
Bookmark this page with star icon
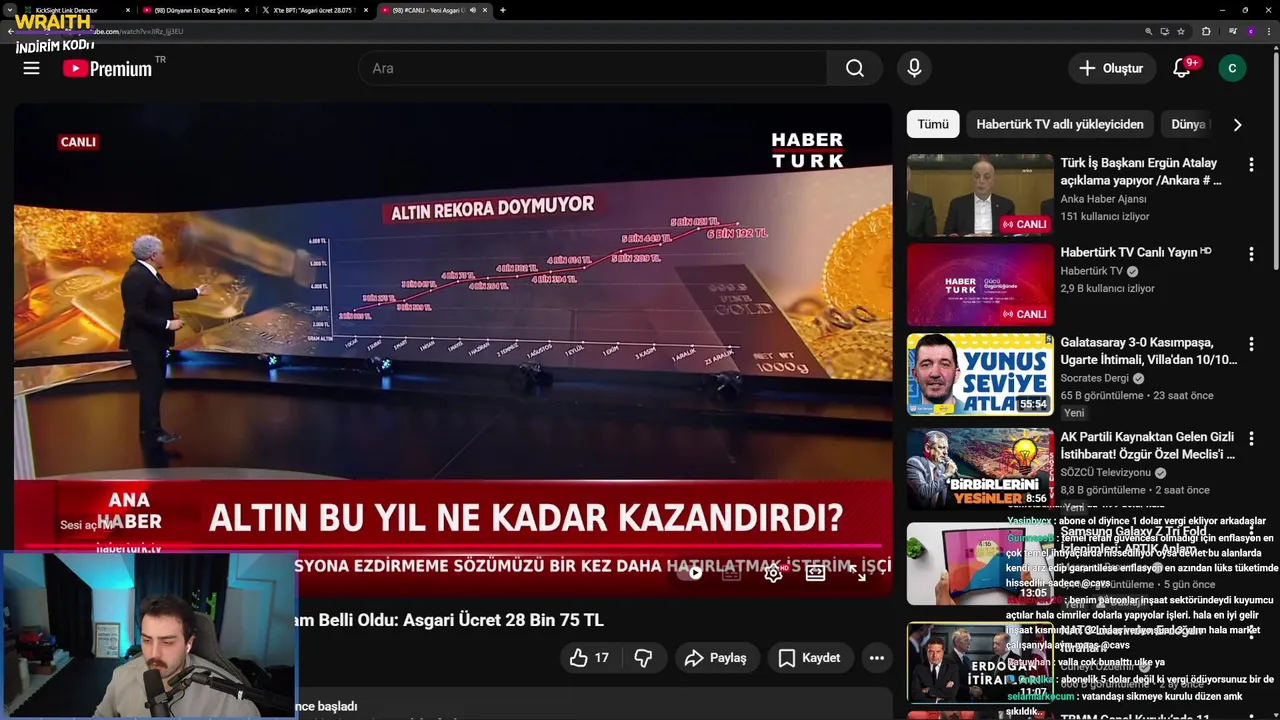point(1181,31)
